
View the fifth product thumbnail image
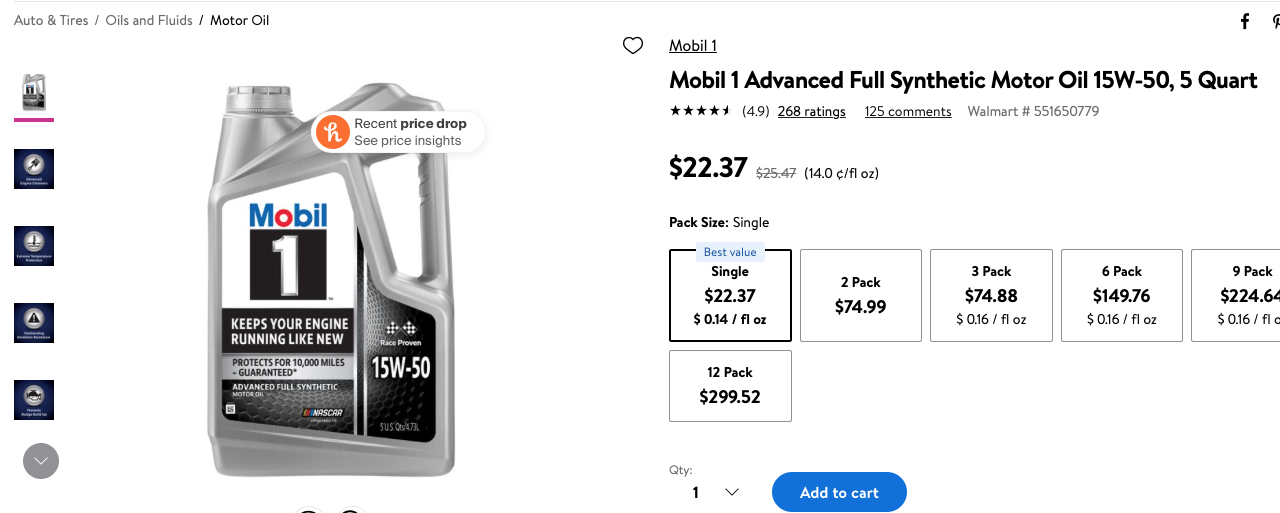[x=34, y=400]
